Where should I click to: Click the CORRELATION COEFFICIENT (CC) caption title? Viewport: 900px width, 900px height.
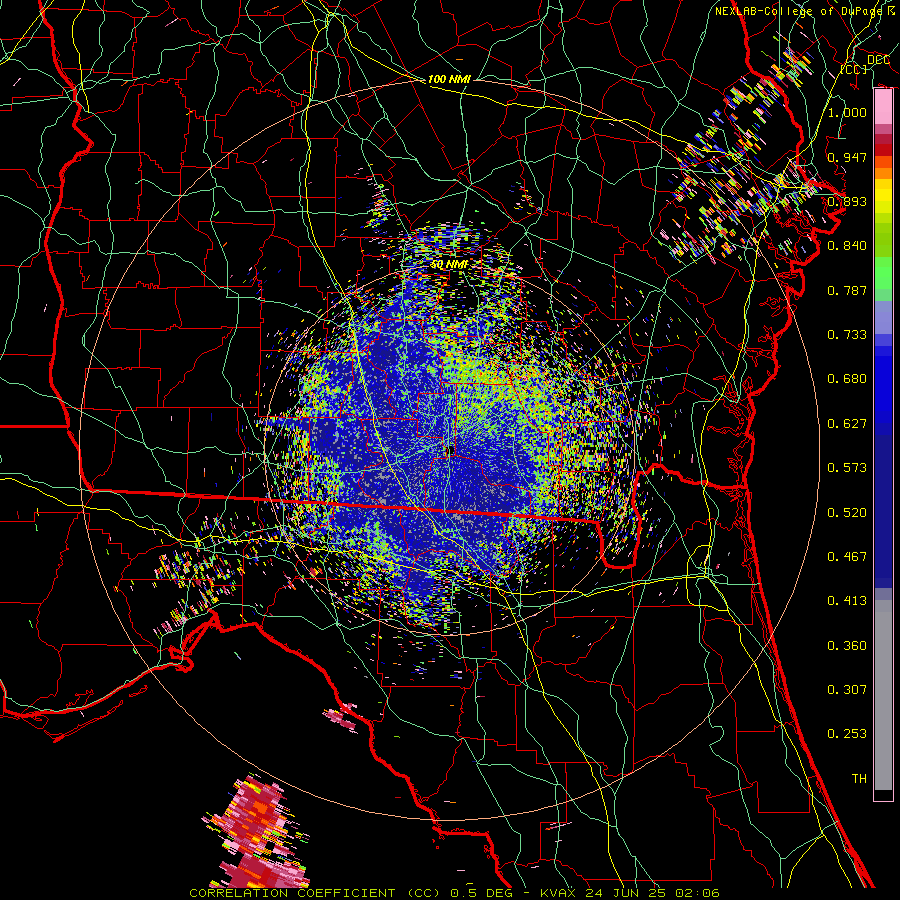(315, 893)
